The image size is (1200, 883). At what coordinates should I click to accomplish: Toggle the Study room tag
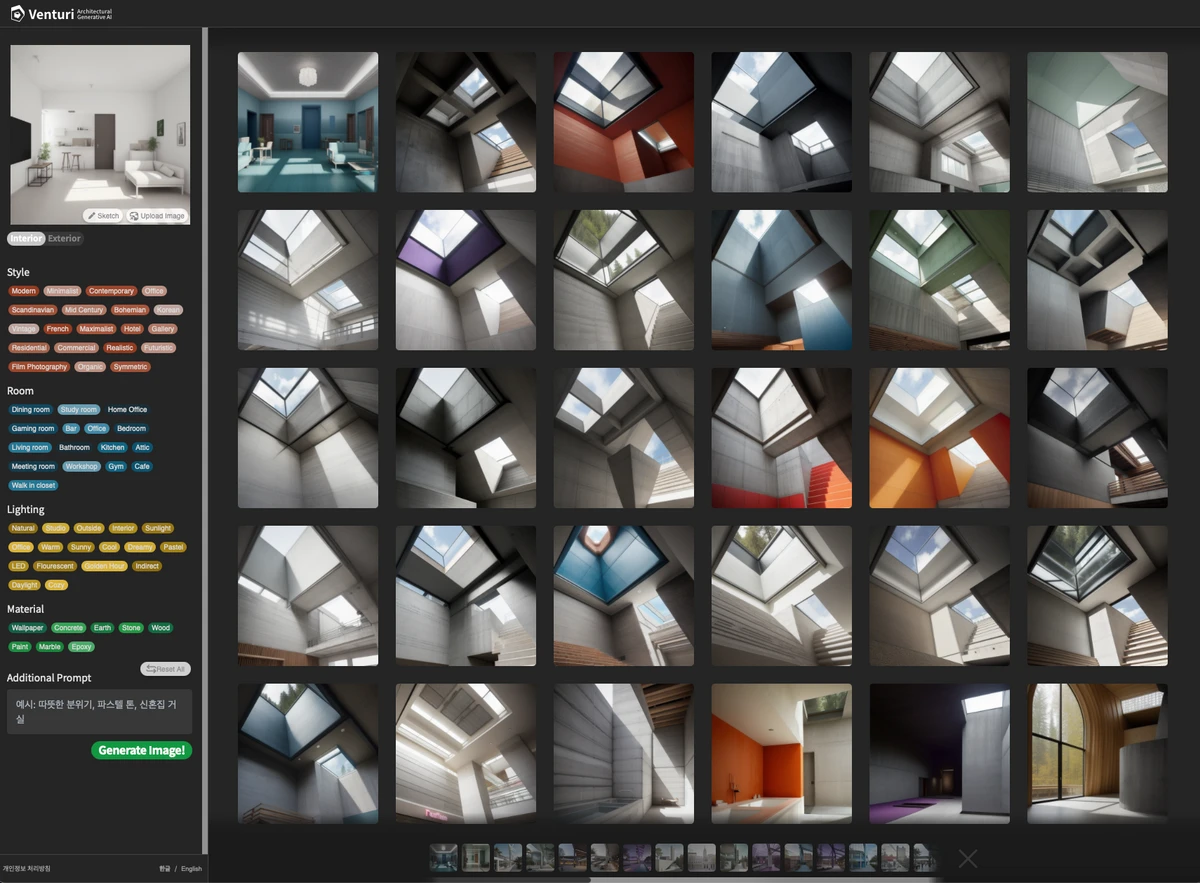[78, 410]
